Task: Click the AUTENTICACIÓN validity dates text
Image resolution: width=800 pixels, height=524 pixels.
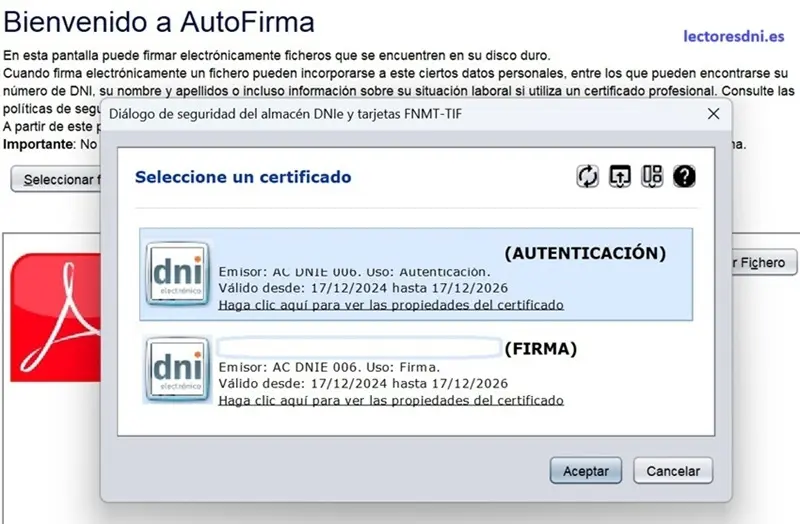Action: (x=363, y=288)
